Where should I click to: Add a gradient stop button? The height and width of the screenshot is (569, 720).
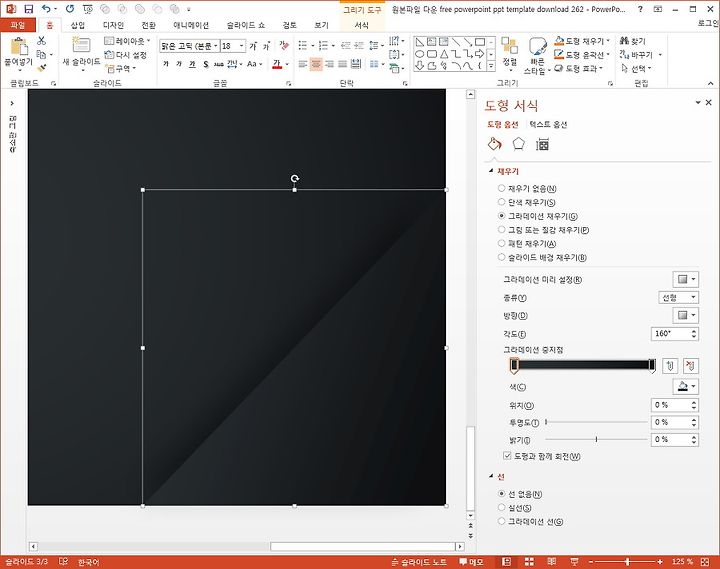(670, 366)
